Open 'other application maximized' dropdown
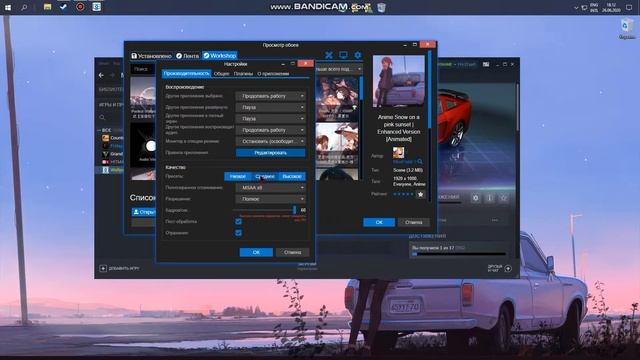This screenshot has height=360, width=640. [271, 107]
